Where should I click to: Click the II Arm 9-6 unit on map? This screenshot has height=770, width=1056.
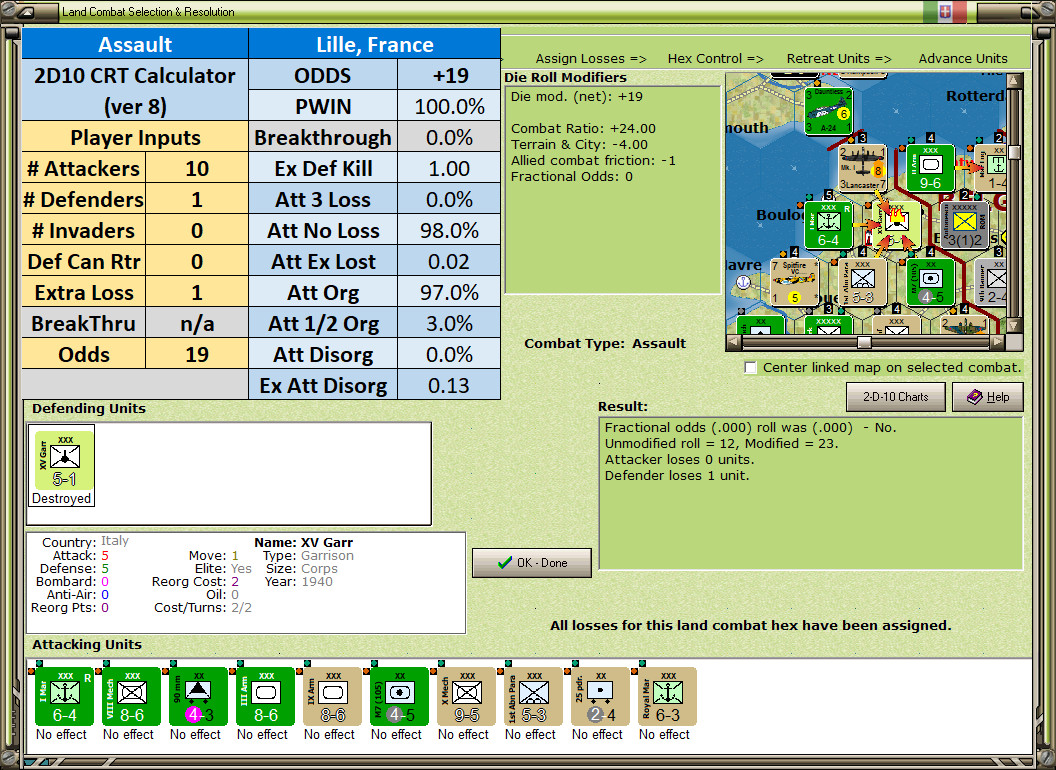tap(930, 168)
